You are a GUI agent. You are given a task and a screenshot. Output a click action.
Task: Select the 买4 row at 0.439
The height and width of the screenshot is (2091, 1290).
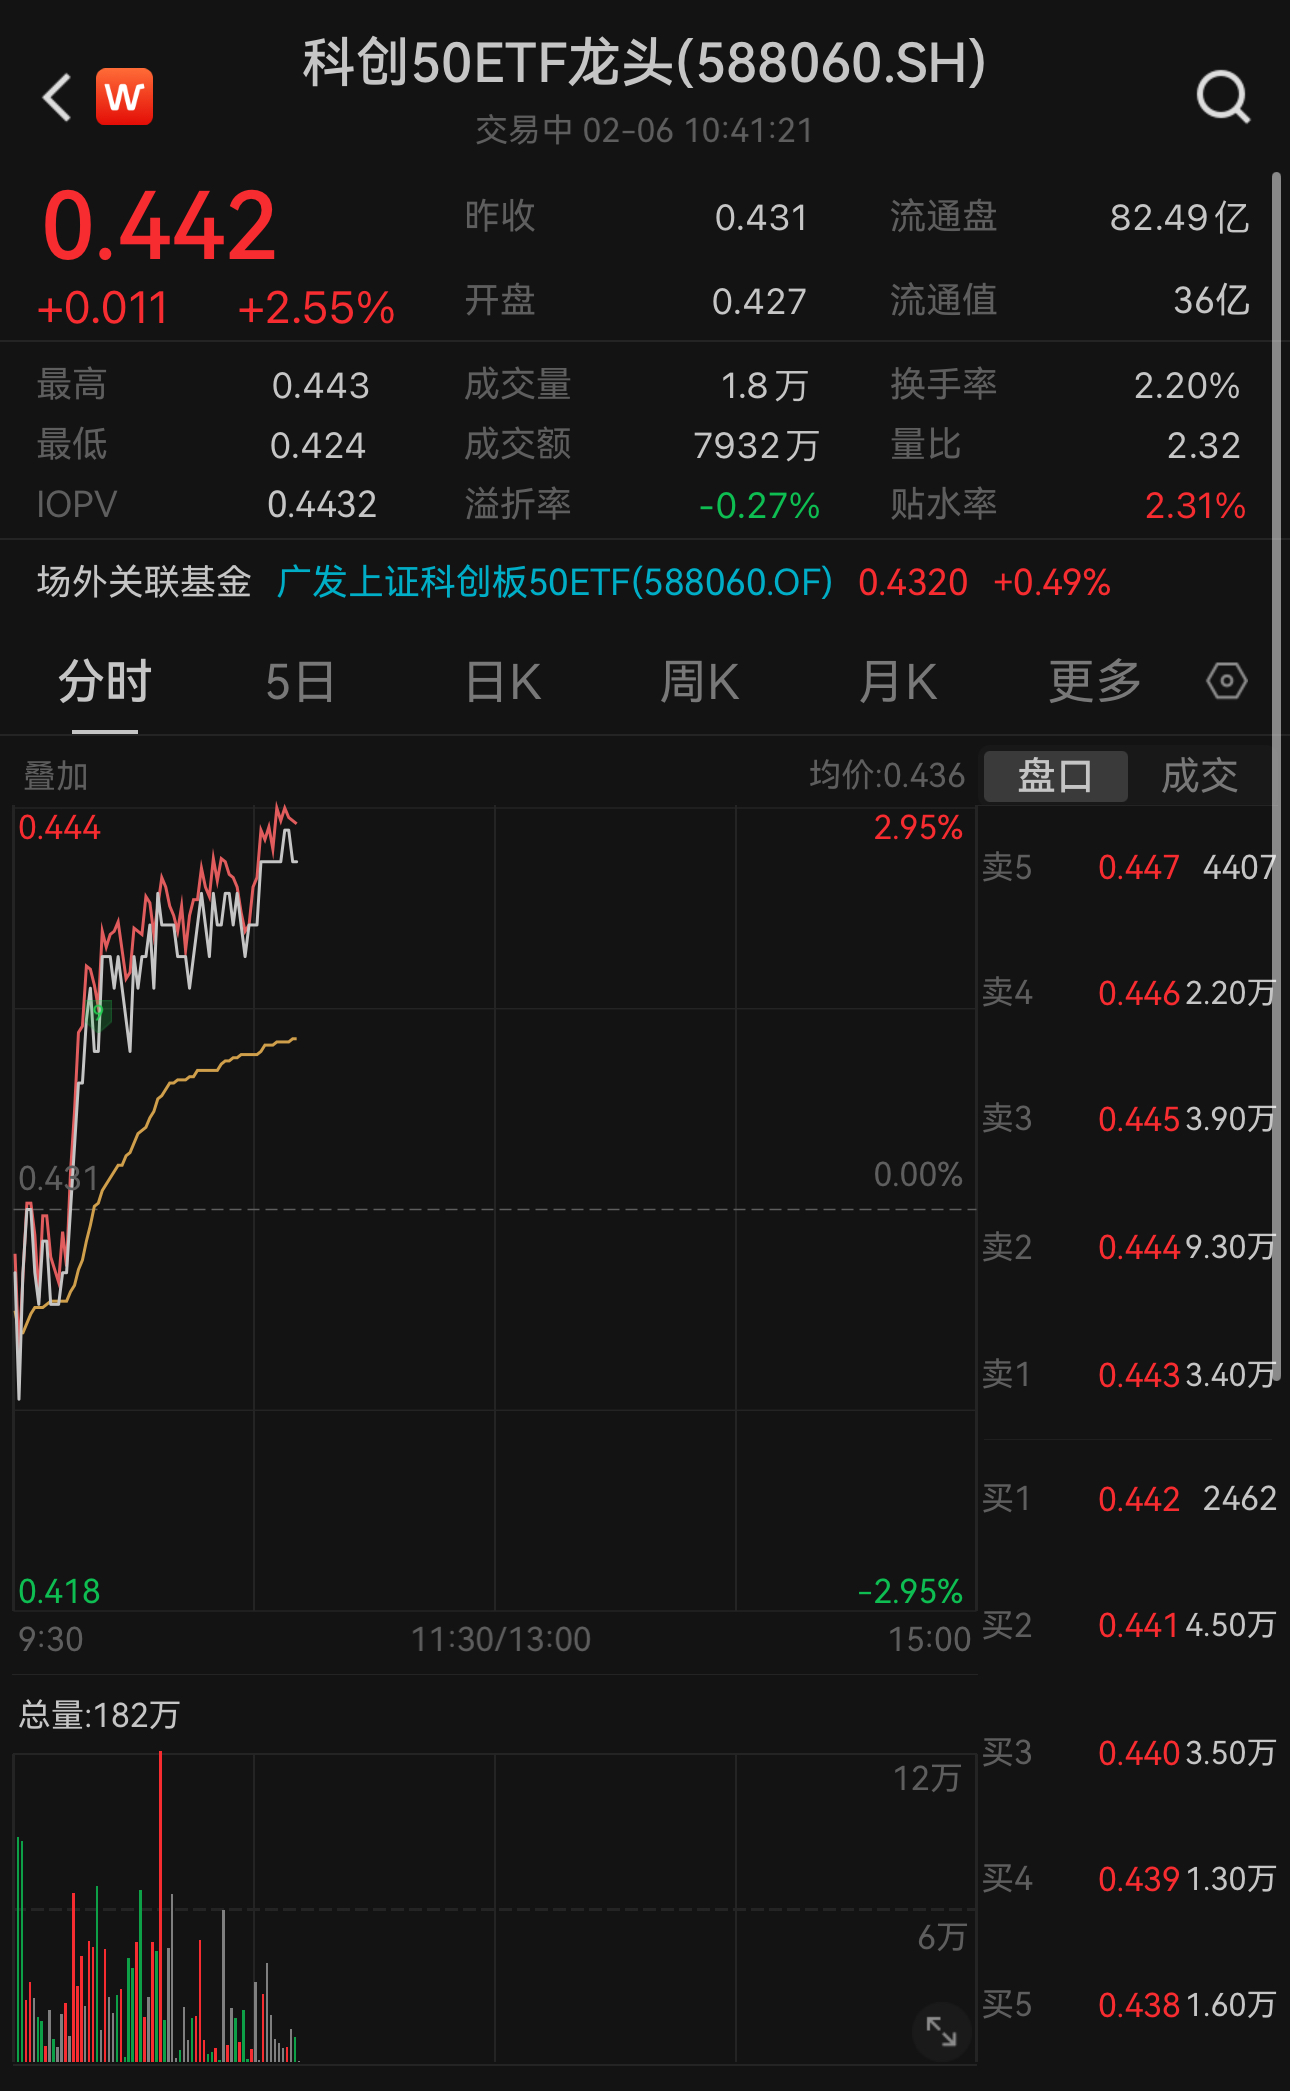coord(1129,1879)
